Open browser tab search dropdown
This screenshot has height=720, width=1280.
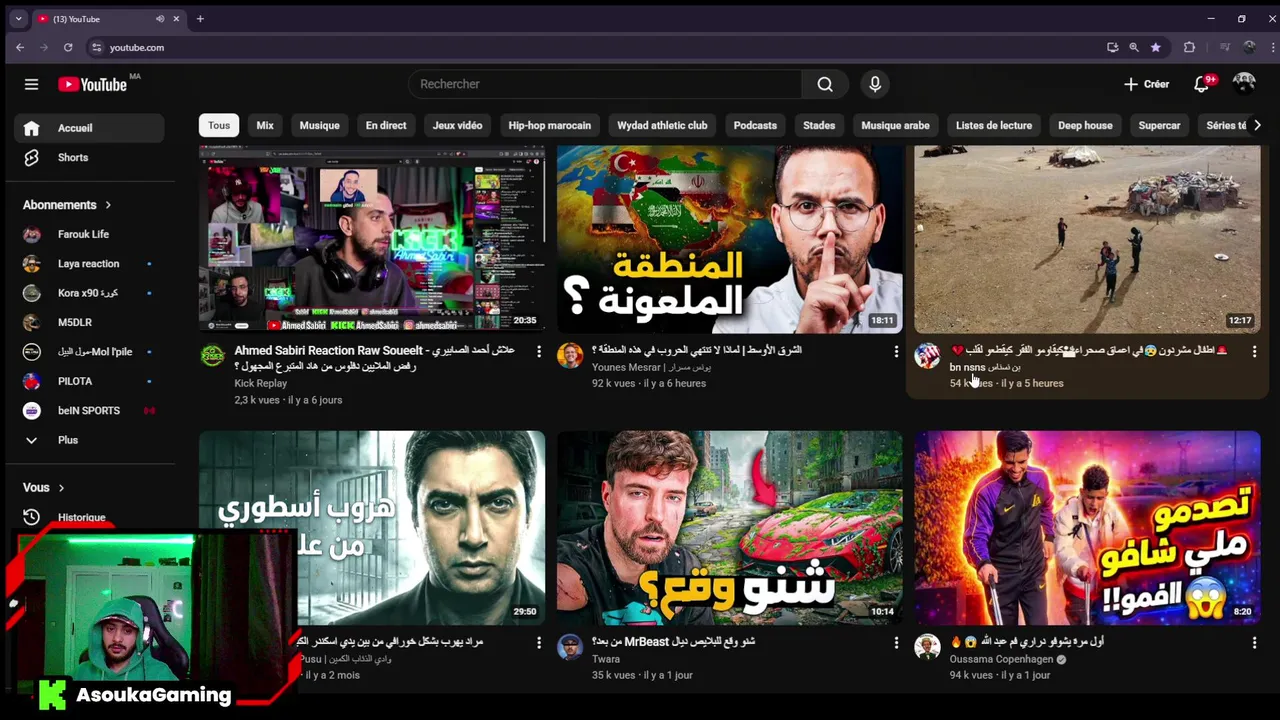pyautogui.click(x=18, y=19)
